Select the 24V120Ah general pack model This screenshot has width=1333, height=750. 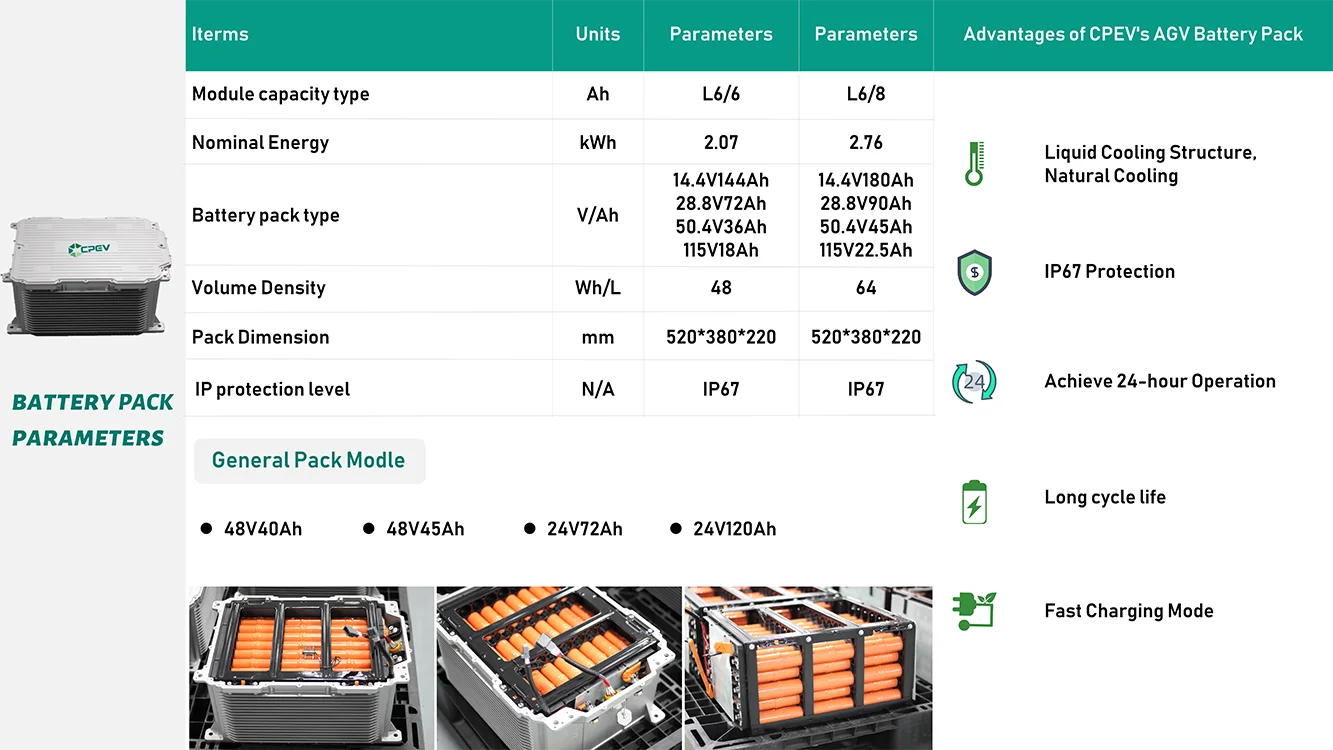pos(735,529)
